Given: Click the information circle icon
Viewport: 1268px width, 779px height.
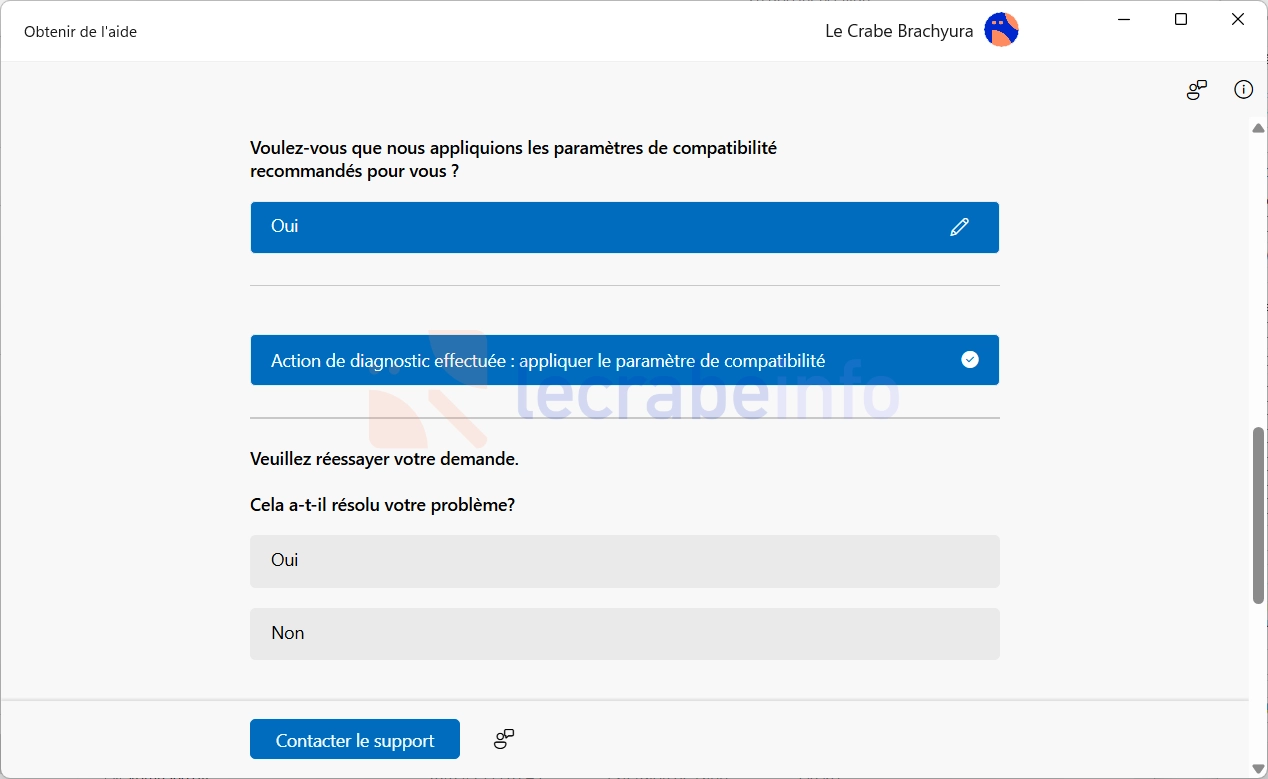Looking at the screenshot, I should pyautogui.click(x=1243, y=90).
